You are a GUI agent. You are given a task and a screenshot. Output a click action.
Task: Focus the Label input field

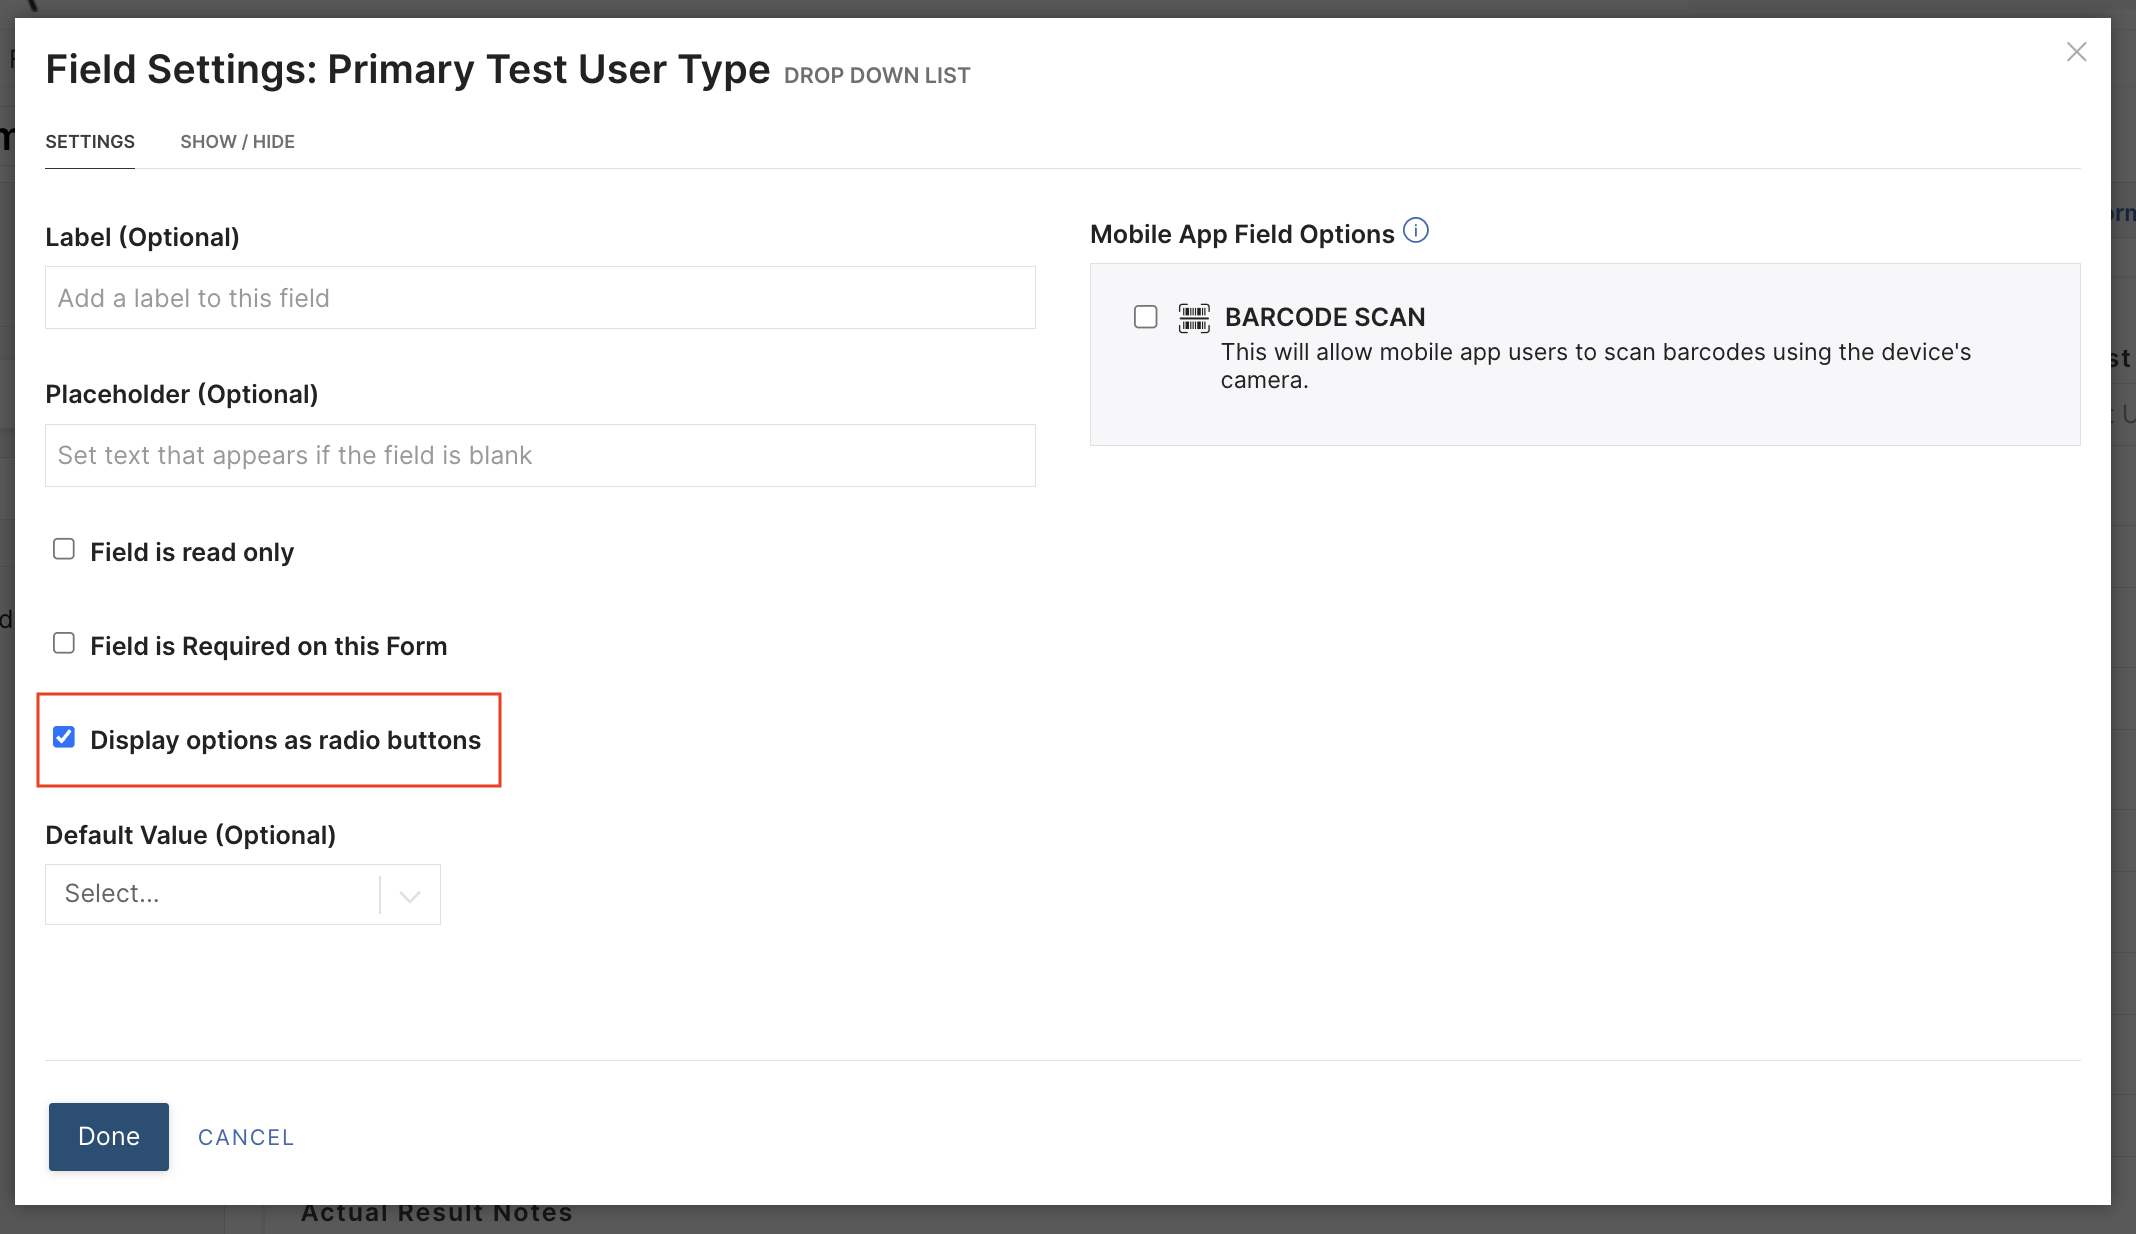(540, 298)
